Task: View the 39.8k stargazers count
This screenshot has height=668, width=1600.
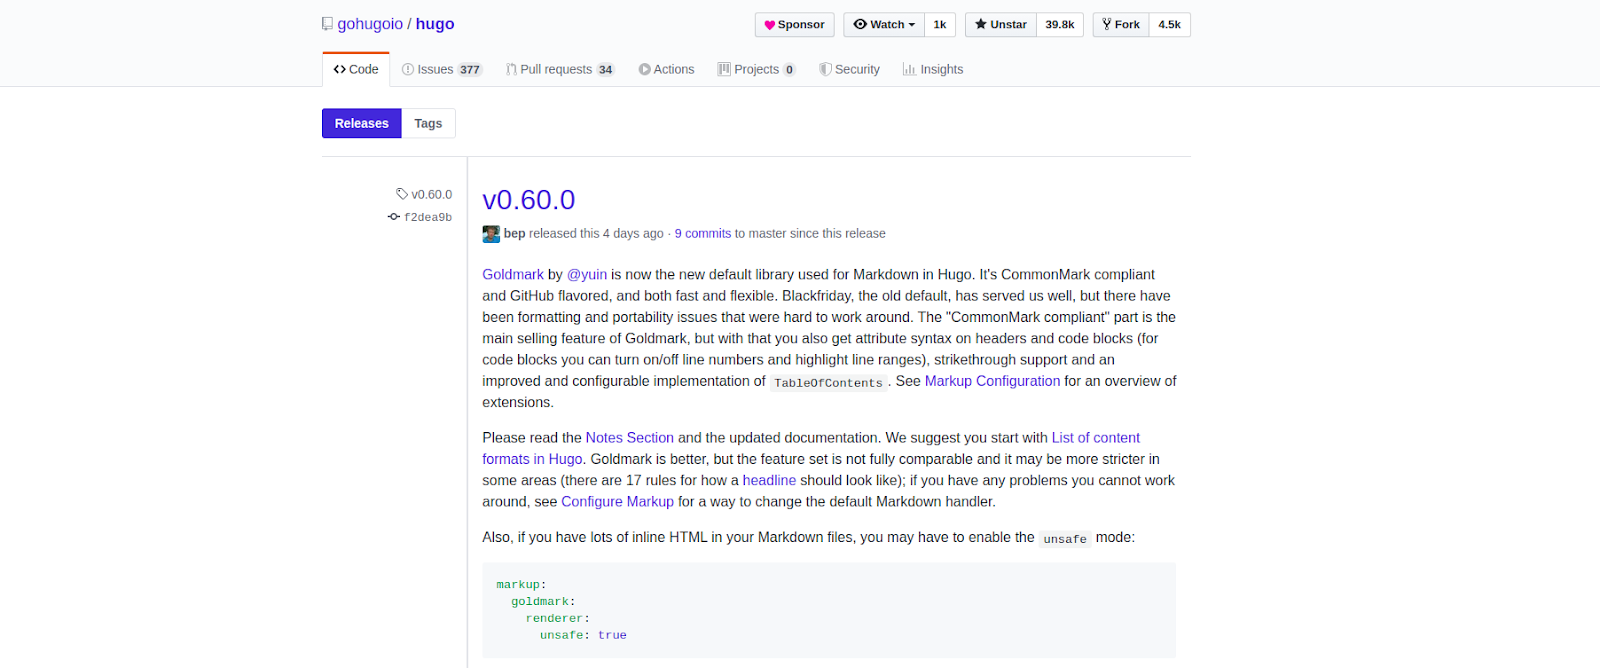Action: point(1060,25)
